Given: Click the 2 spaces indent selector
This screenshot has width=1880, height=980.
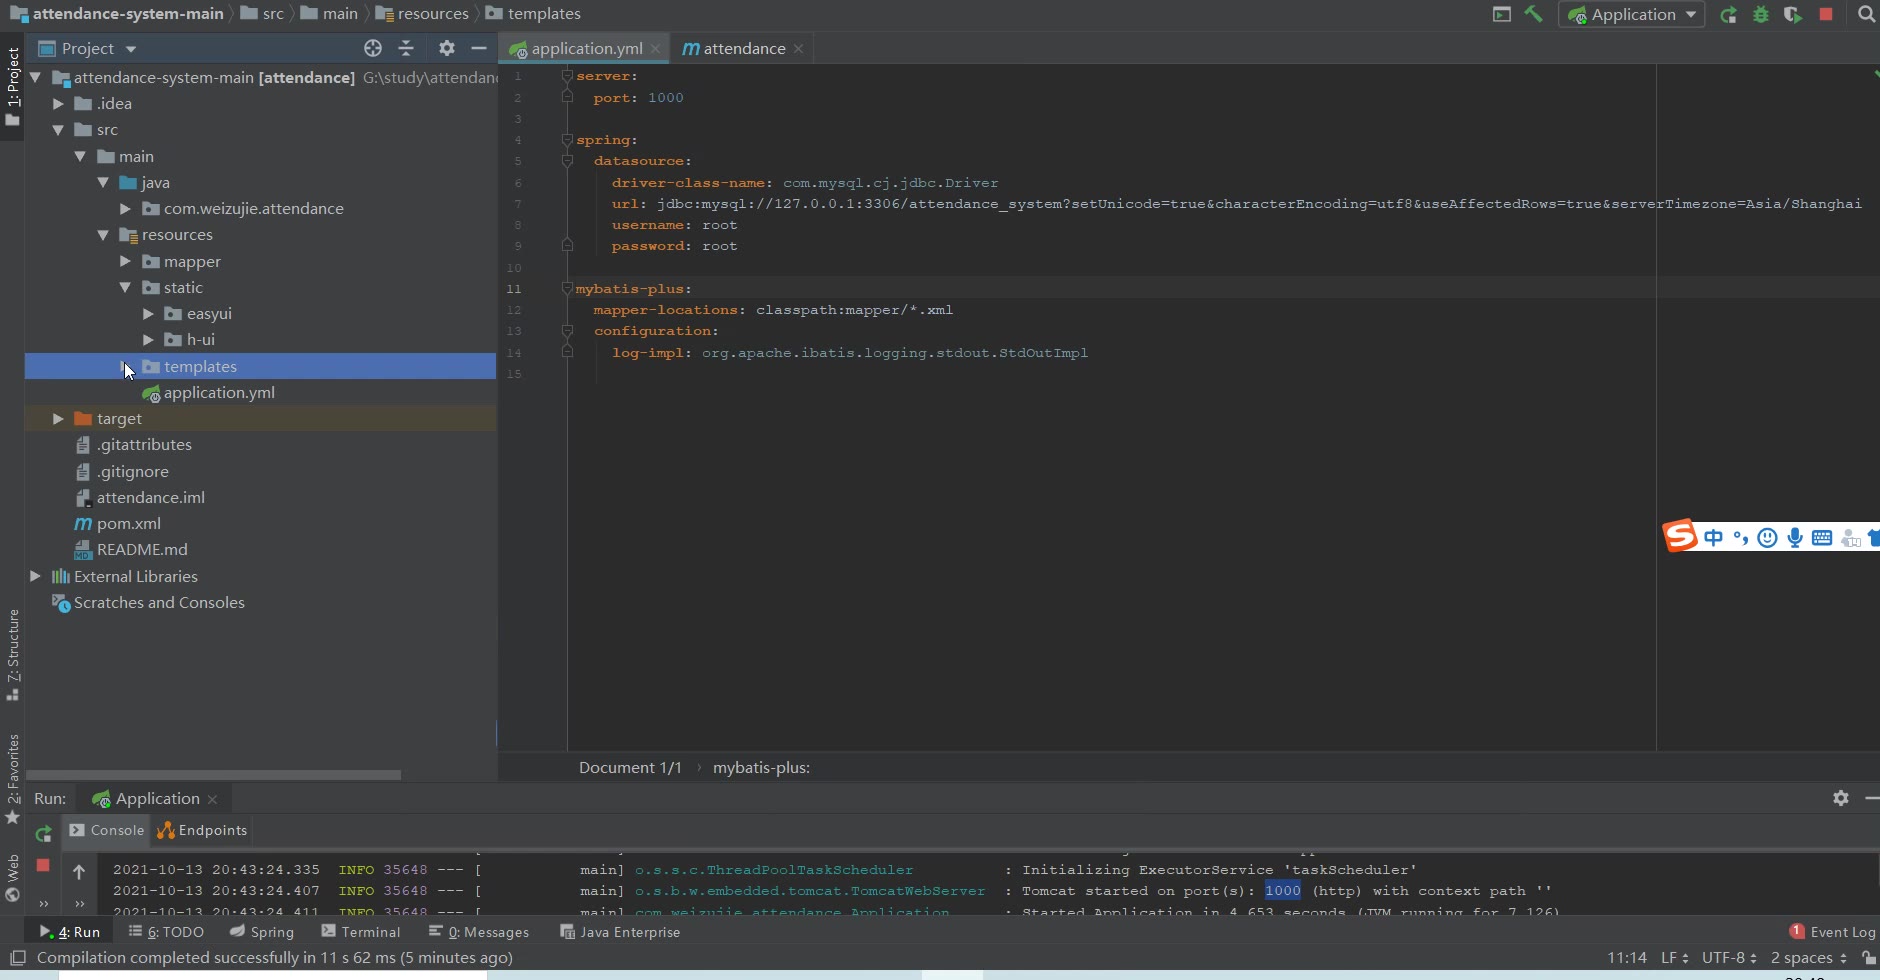Looking at the screenshot, I should tap(1808, 958).
